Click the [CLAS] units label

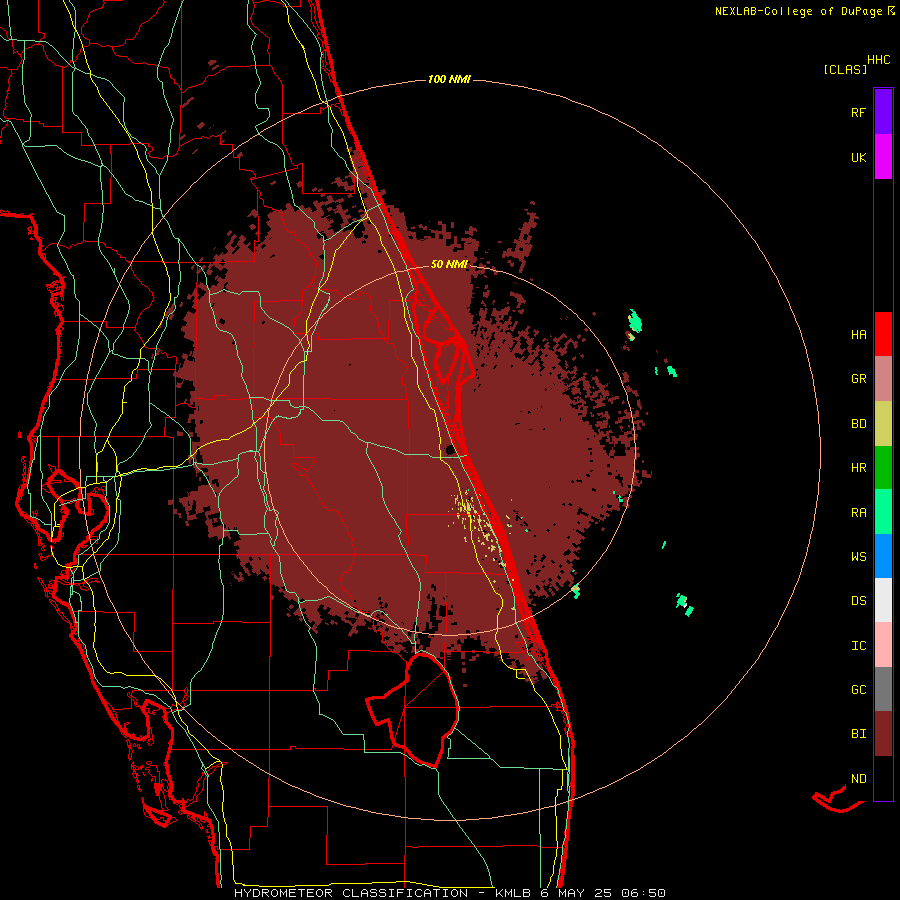click(845, 69)
